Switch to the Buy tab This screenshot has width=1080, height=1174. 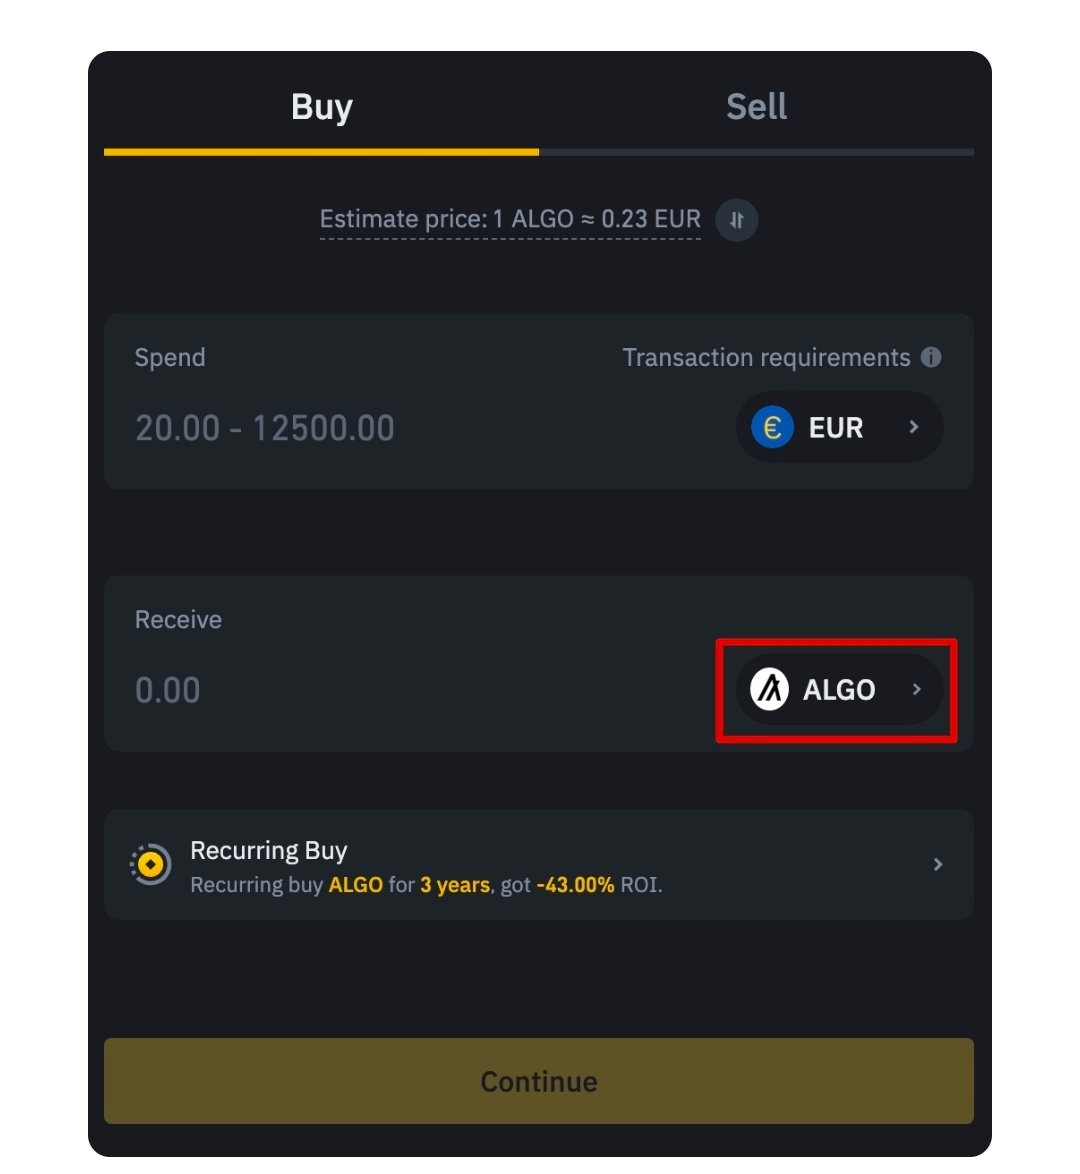321,107
